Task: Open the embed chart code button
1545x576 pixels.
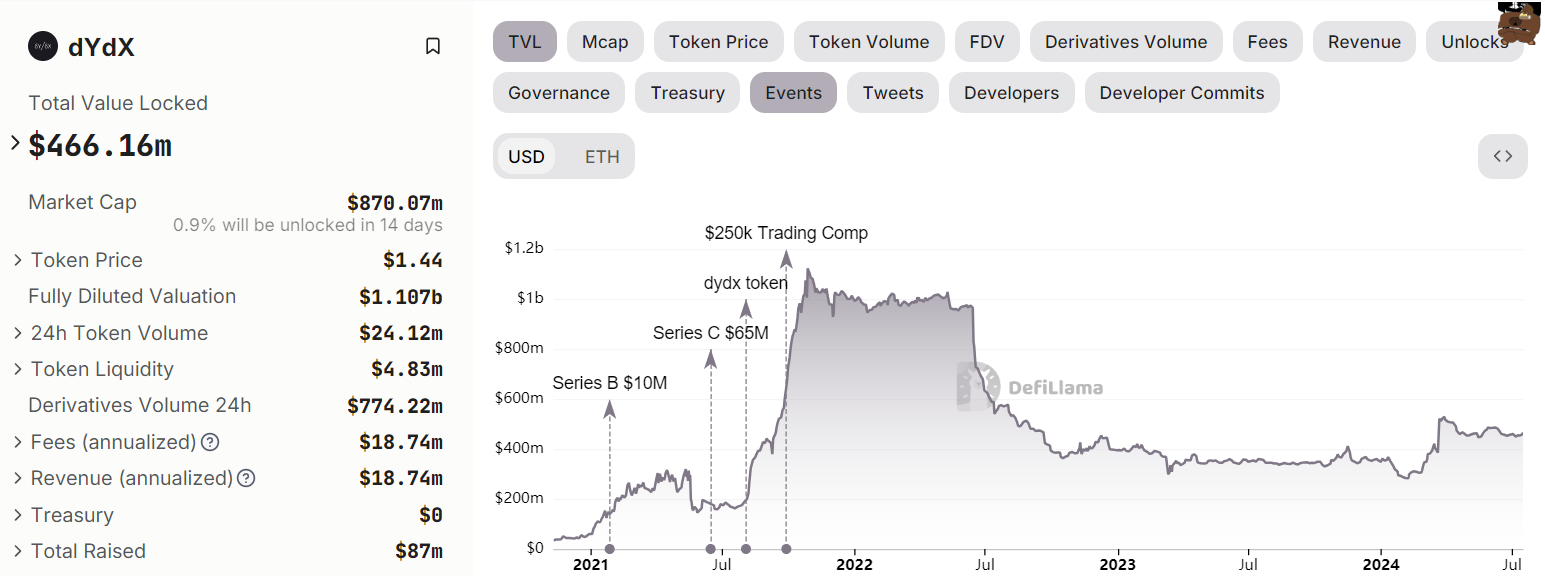Action: coord(1503,156)
